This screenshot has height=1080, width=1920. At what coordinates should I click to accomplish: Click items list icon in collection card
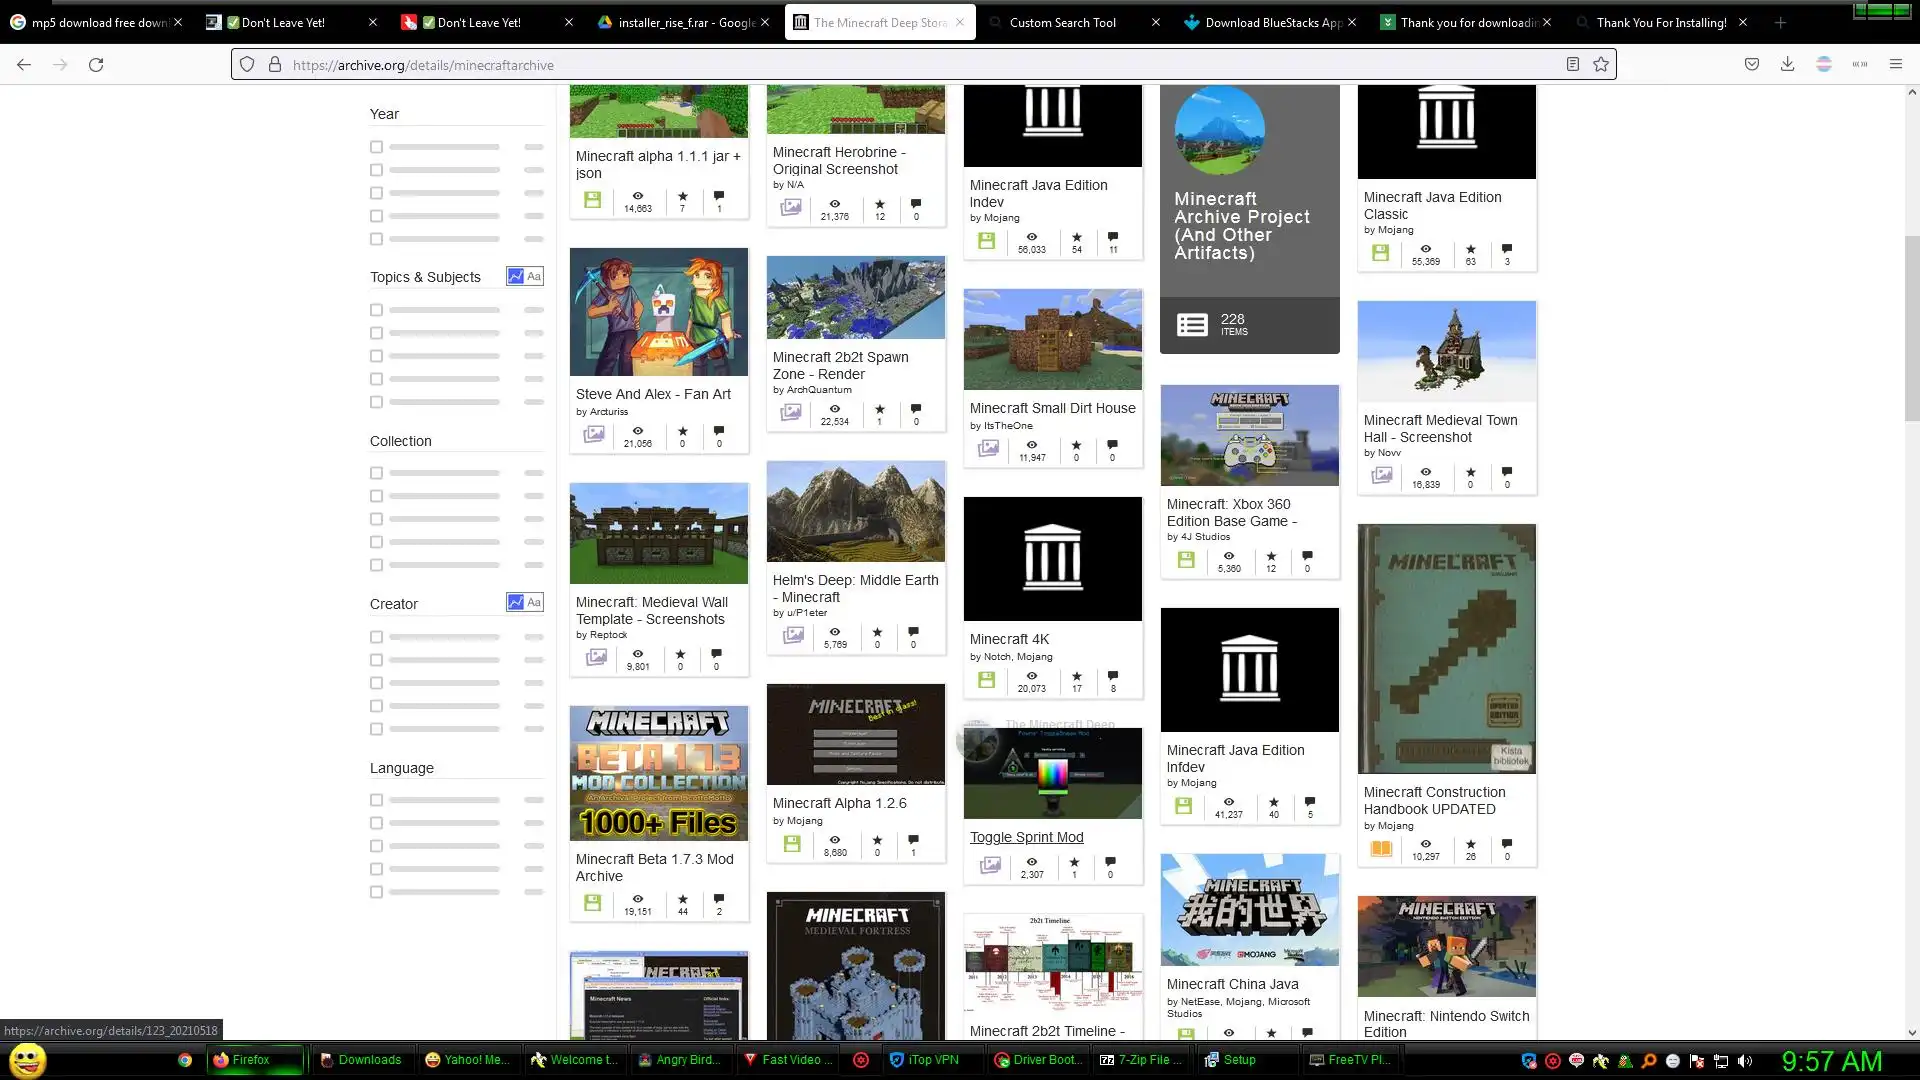[1192, 325]
